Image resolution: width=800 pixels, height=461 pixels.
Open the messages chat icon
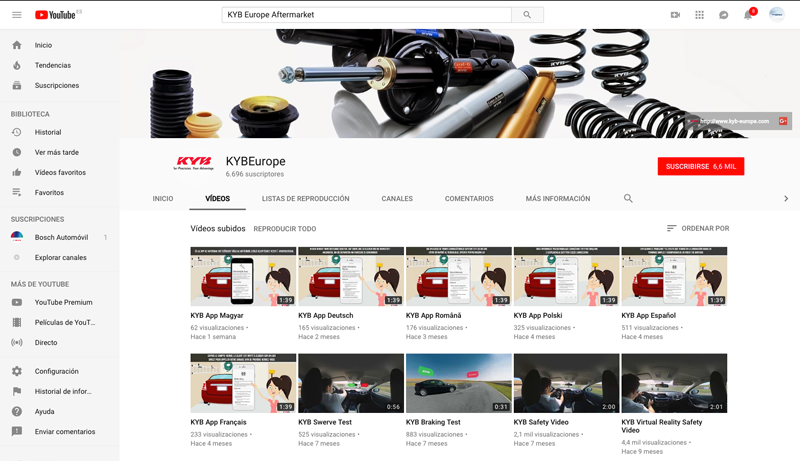click(723, 15)
